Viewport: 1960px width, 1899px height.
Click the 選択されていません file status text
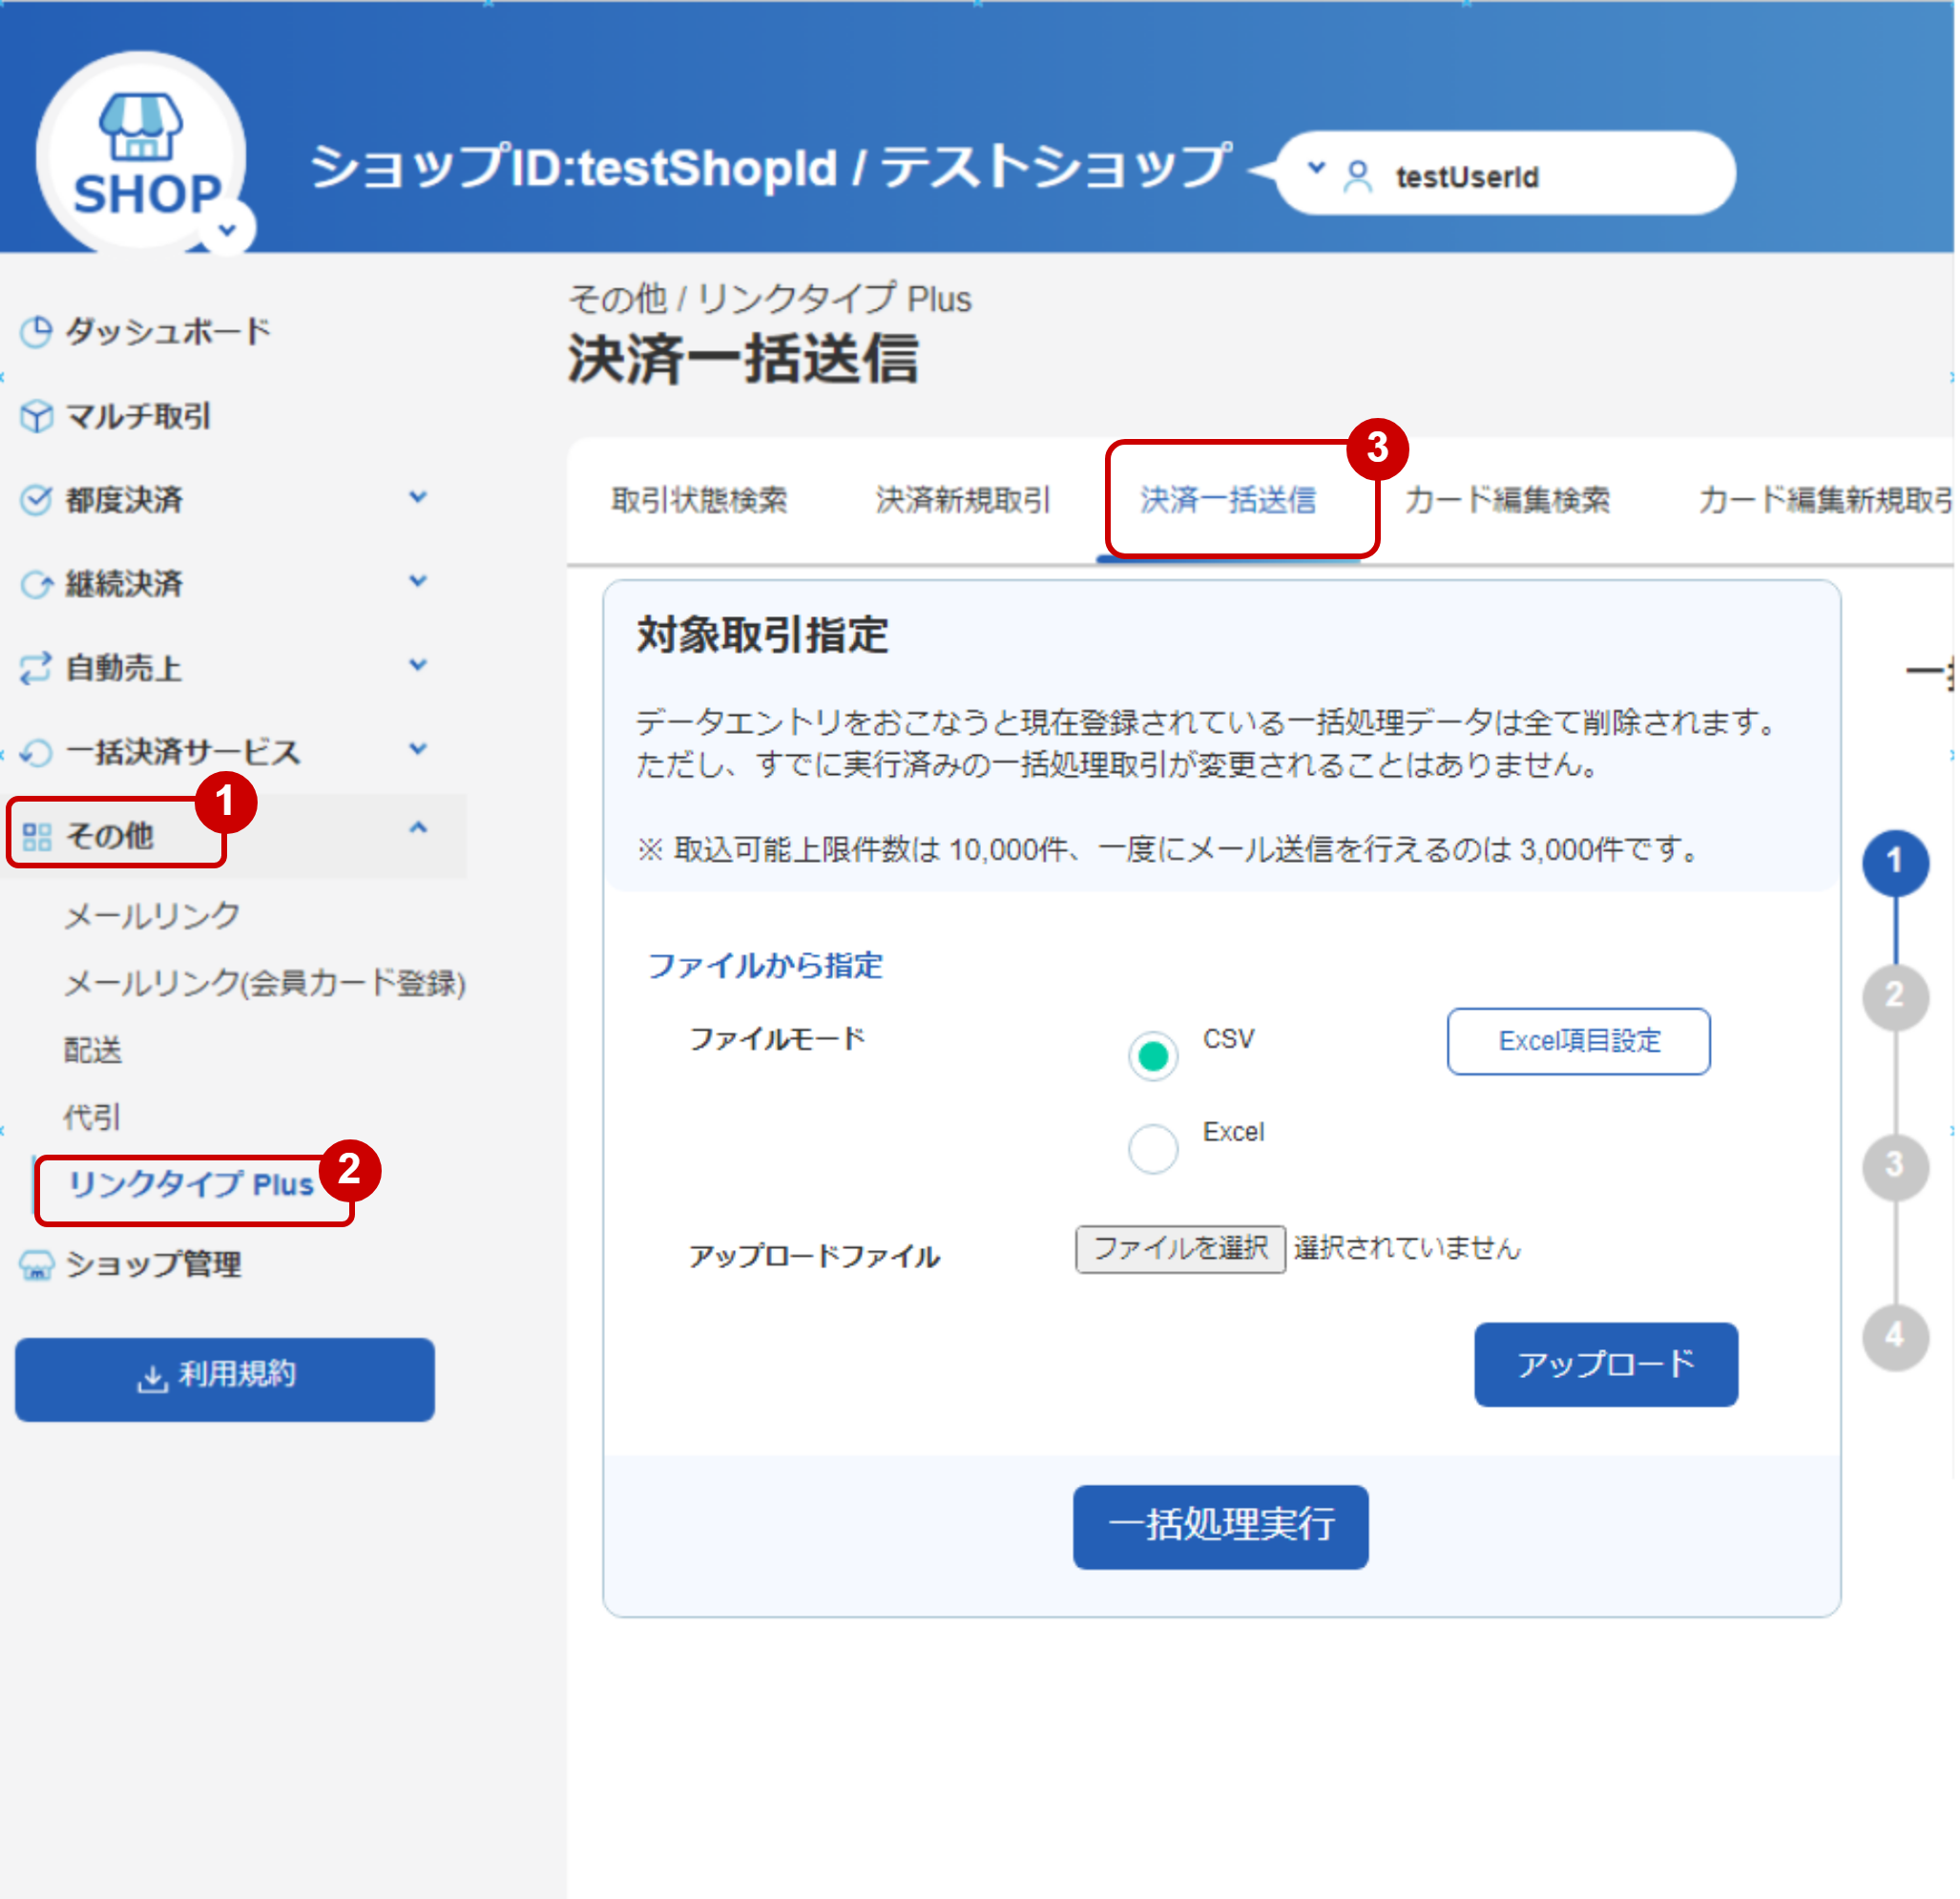1407,1249
